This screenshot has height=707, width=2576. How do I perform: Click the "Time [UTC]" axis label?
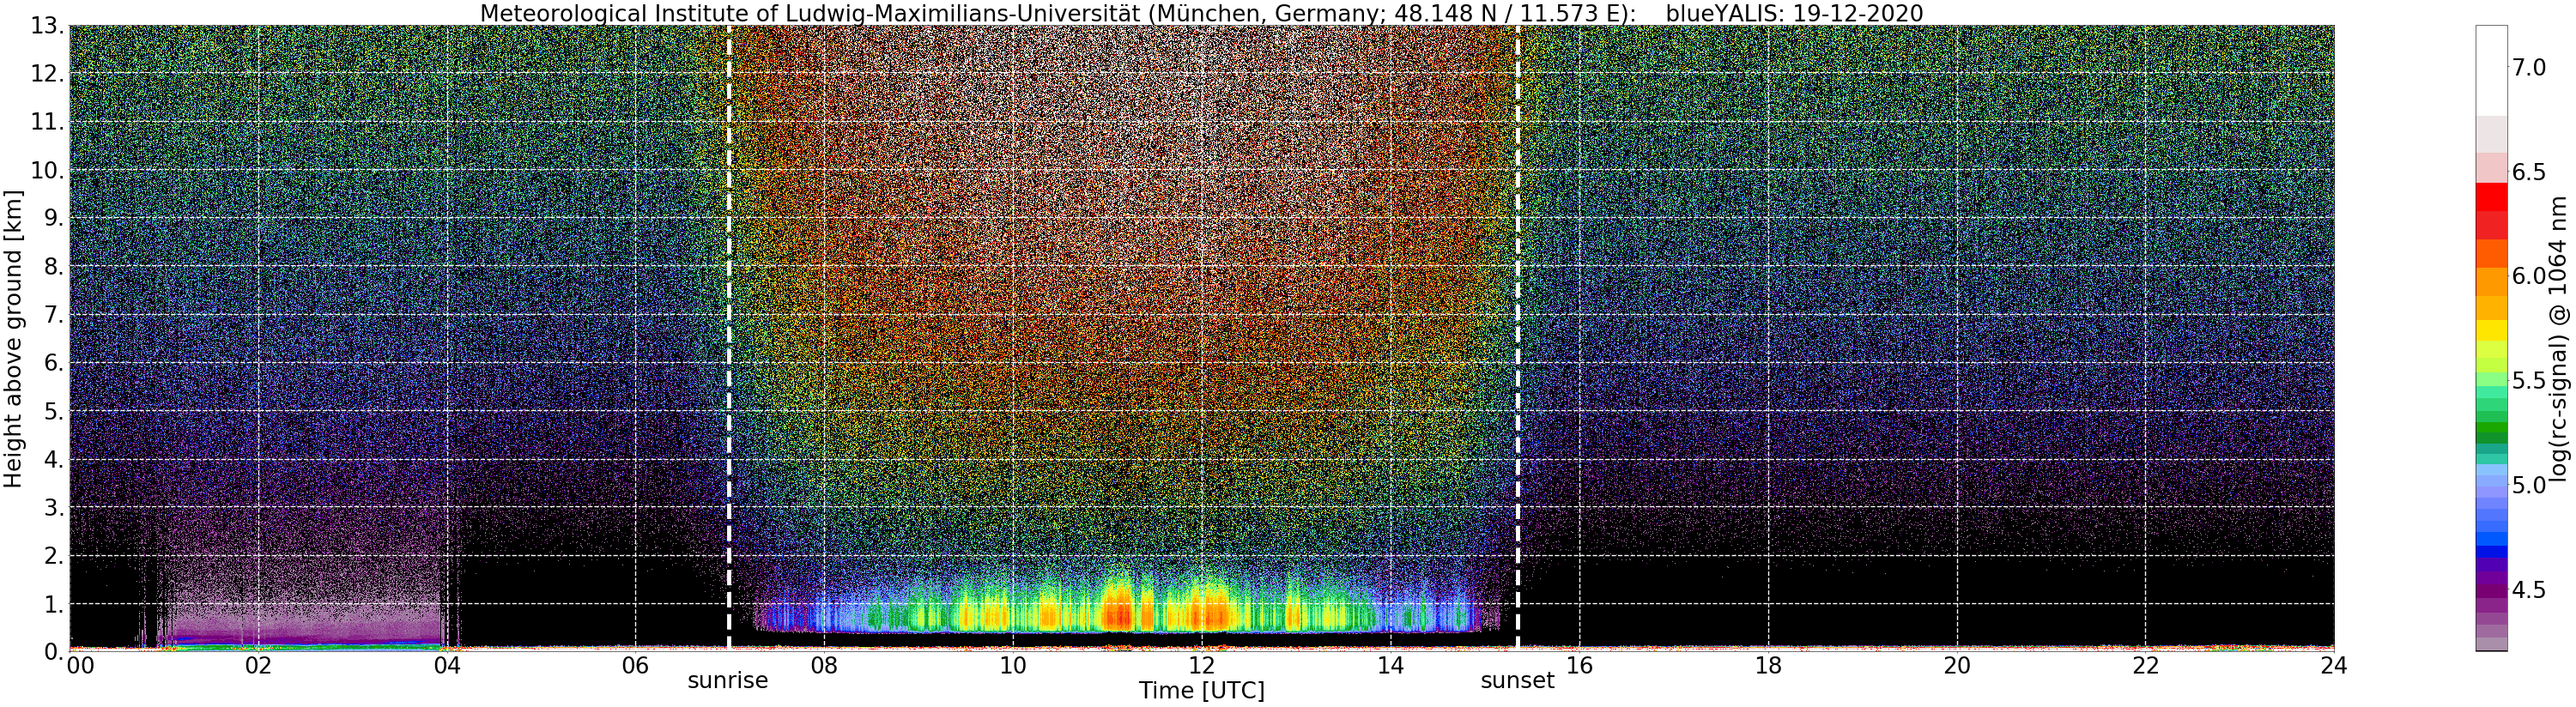click(1201, 691)
